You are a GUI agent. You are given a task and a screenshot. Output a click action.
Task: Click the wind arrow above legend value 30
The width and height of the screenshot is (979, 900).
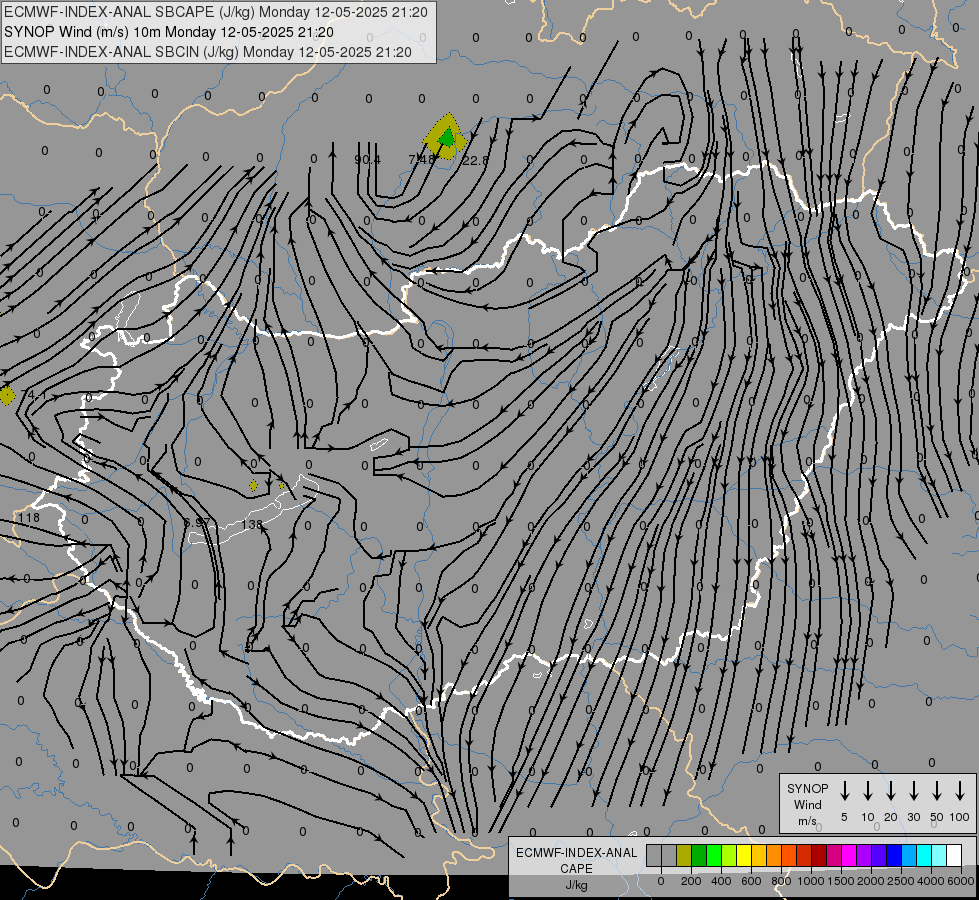914,791
